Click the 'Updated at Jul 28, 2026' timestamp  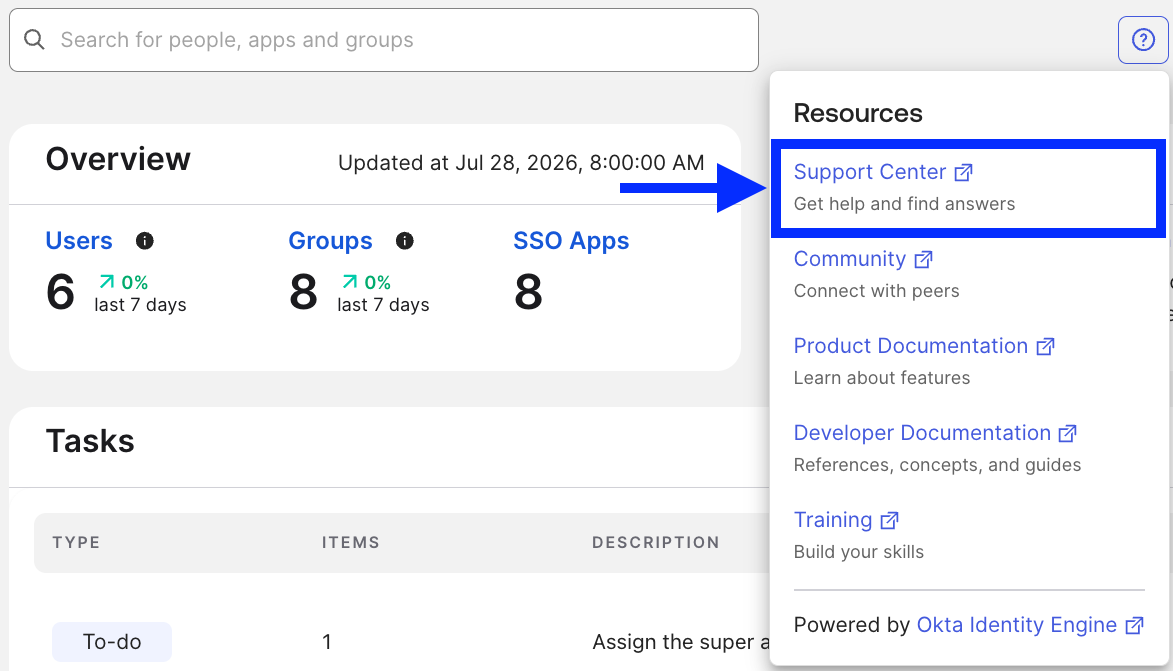[521, 163]
